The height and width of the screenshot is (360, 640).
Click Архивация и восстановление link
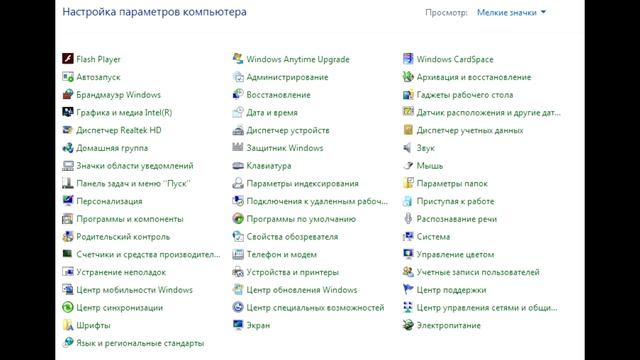point(474,77)
